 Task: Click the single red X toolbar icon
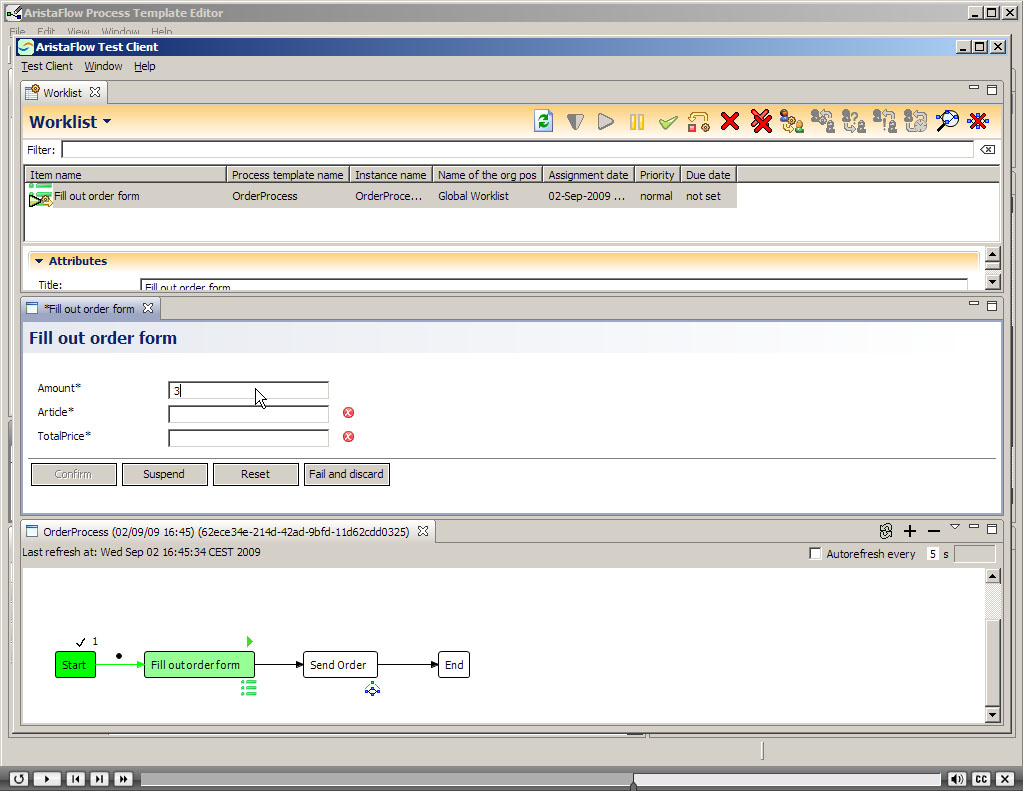pos(730,121)
